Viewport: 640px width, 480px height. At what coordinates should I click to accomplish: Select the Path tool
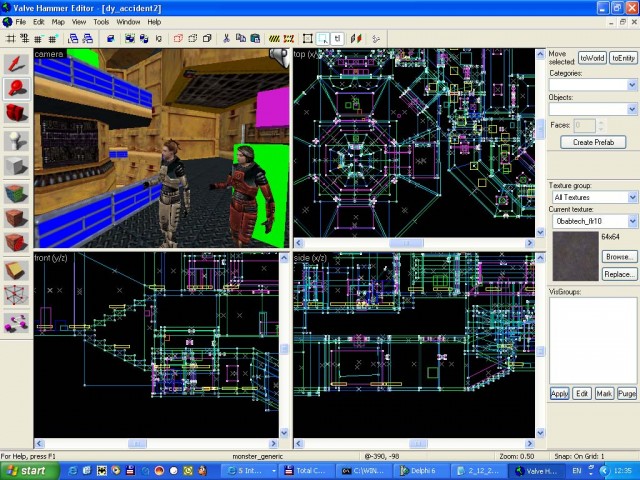pyautogui.click(x=16, y=323)
